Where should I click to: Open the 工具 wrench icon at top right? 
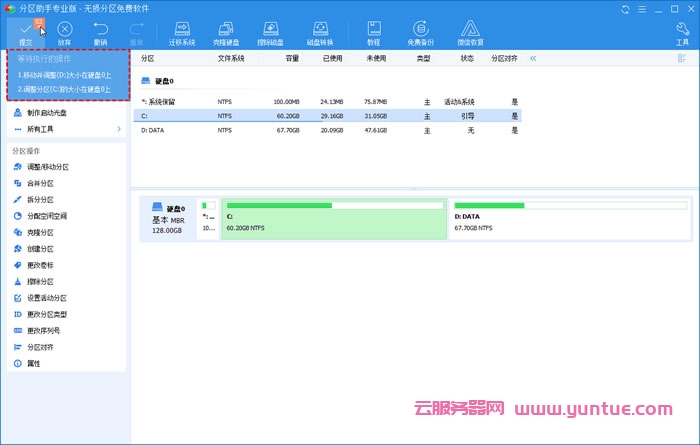[x=682, y=31]
